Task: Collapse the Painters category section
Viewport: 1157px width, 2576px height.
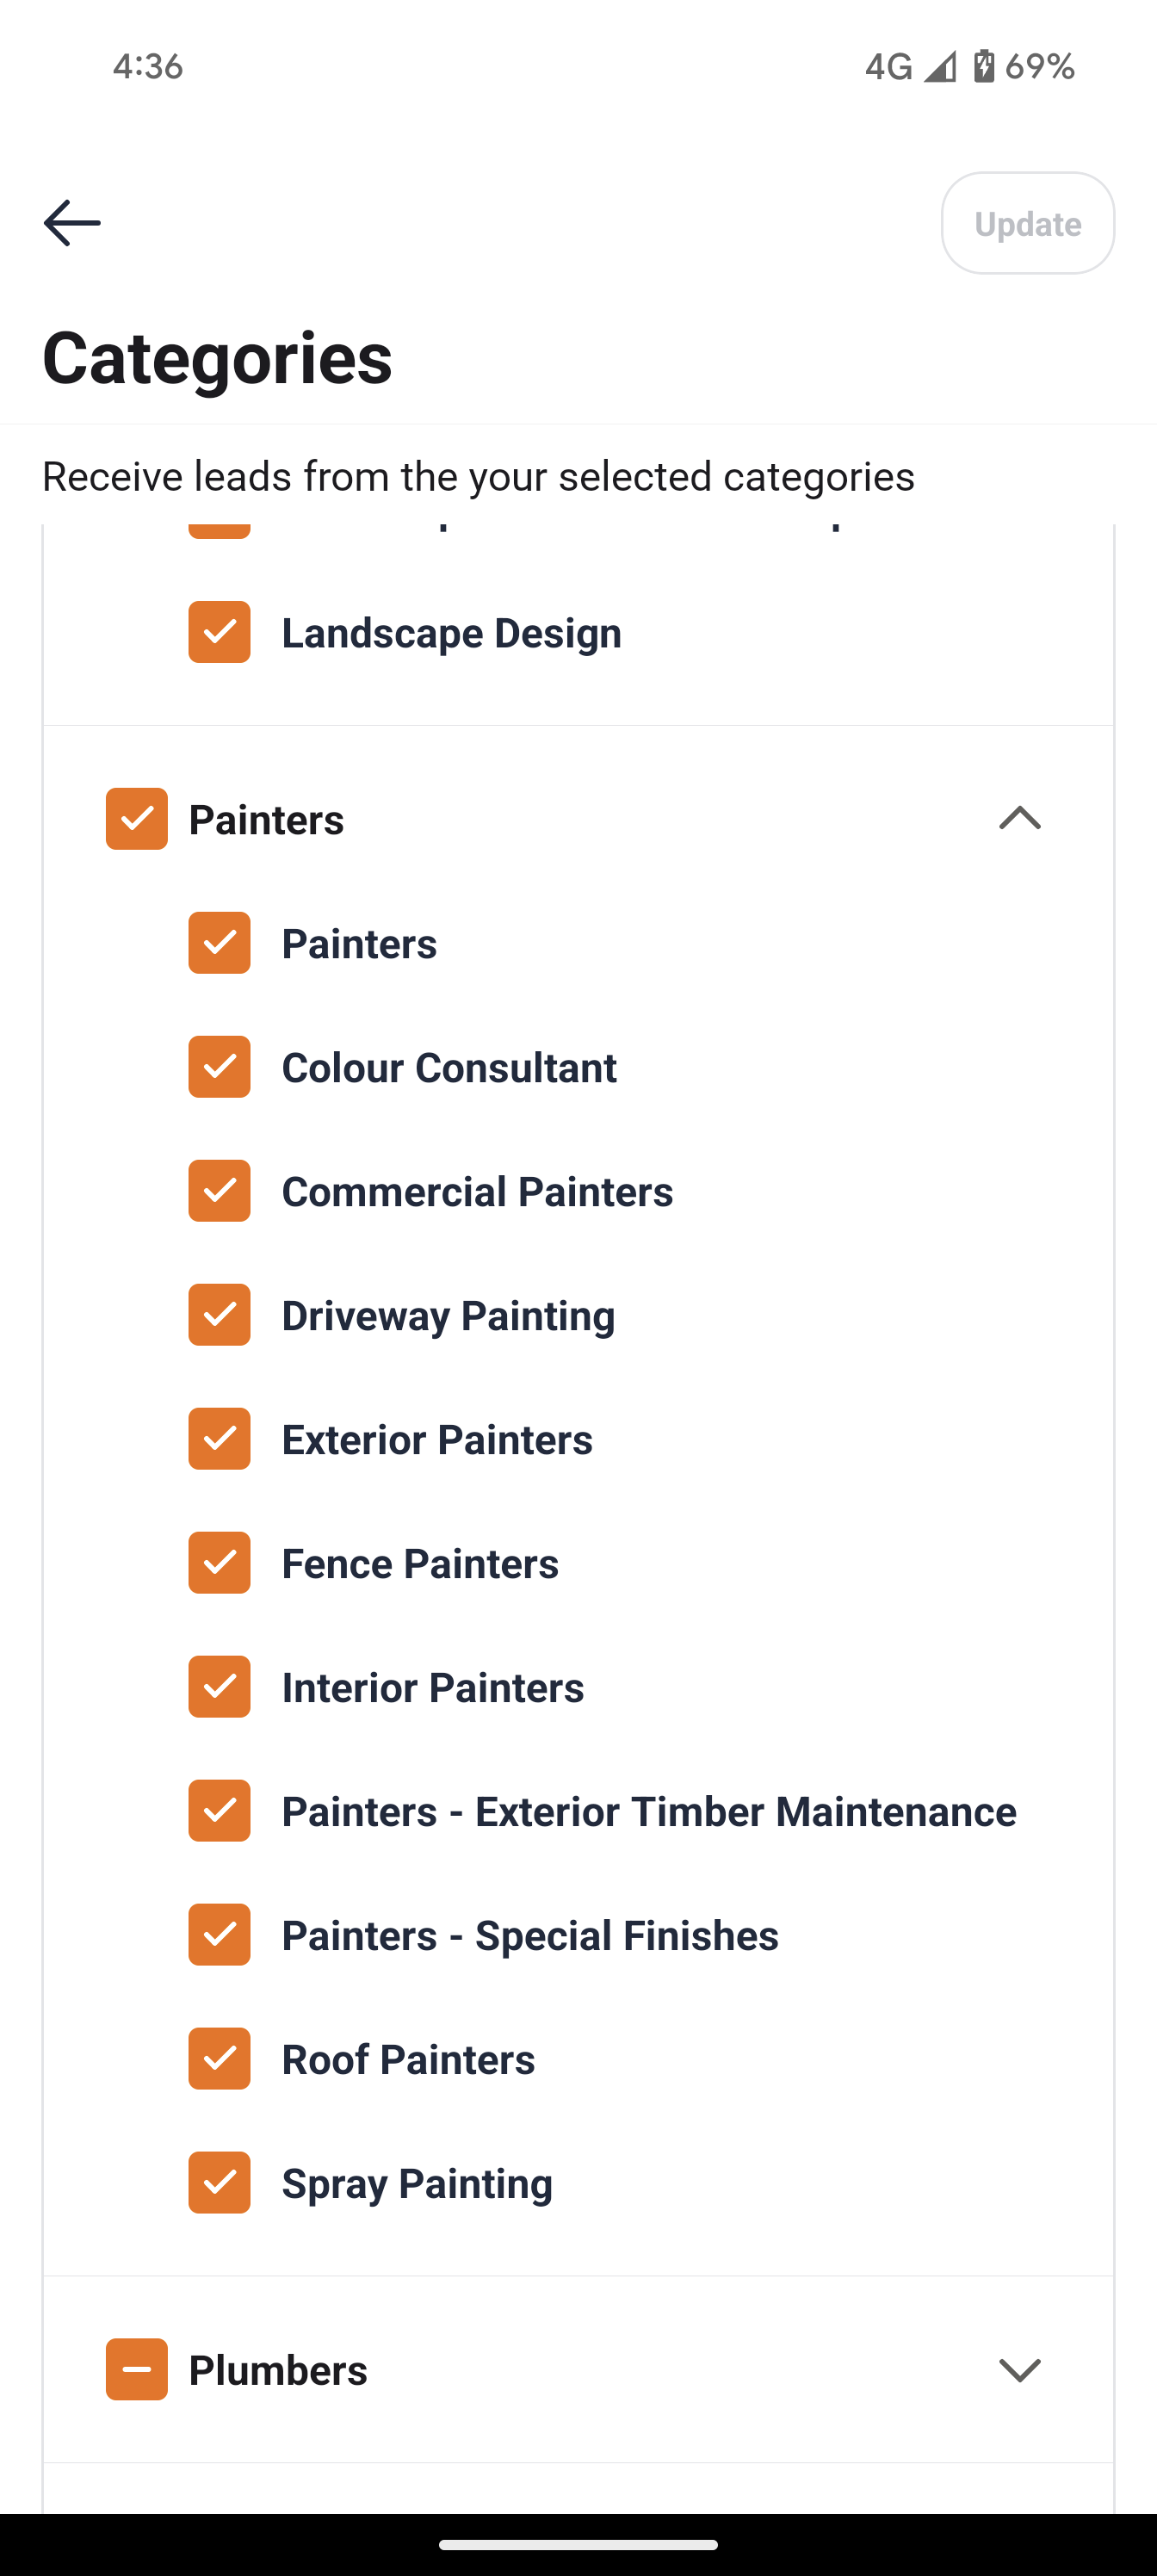Action: pyautogui.click(x=1019, y=819)
